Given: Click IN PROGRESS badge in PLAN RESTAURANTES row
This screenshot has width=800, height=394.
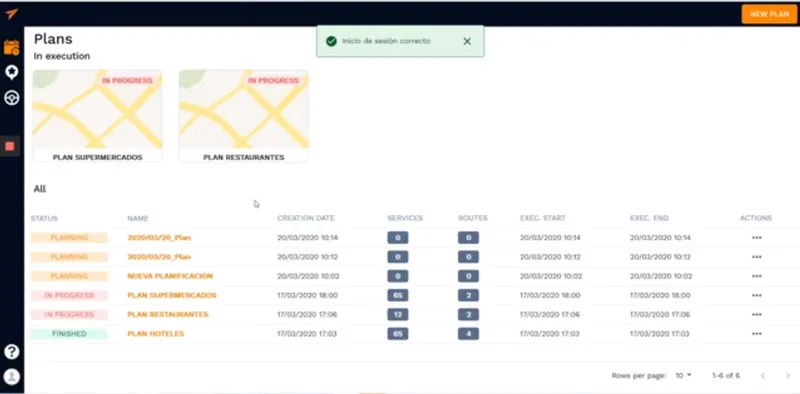Looking at the screenshot, I should pyautogui.click(x=69, y=314).
